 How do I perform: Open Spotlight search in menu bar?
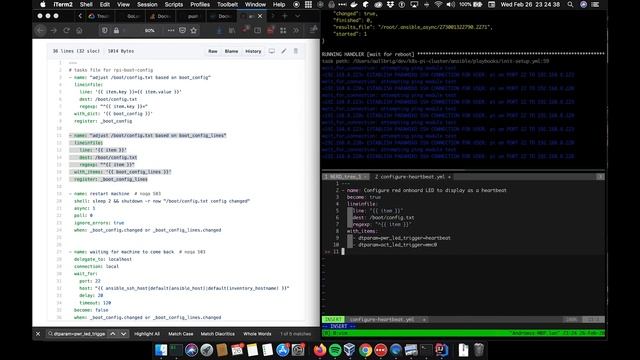570,4
